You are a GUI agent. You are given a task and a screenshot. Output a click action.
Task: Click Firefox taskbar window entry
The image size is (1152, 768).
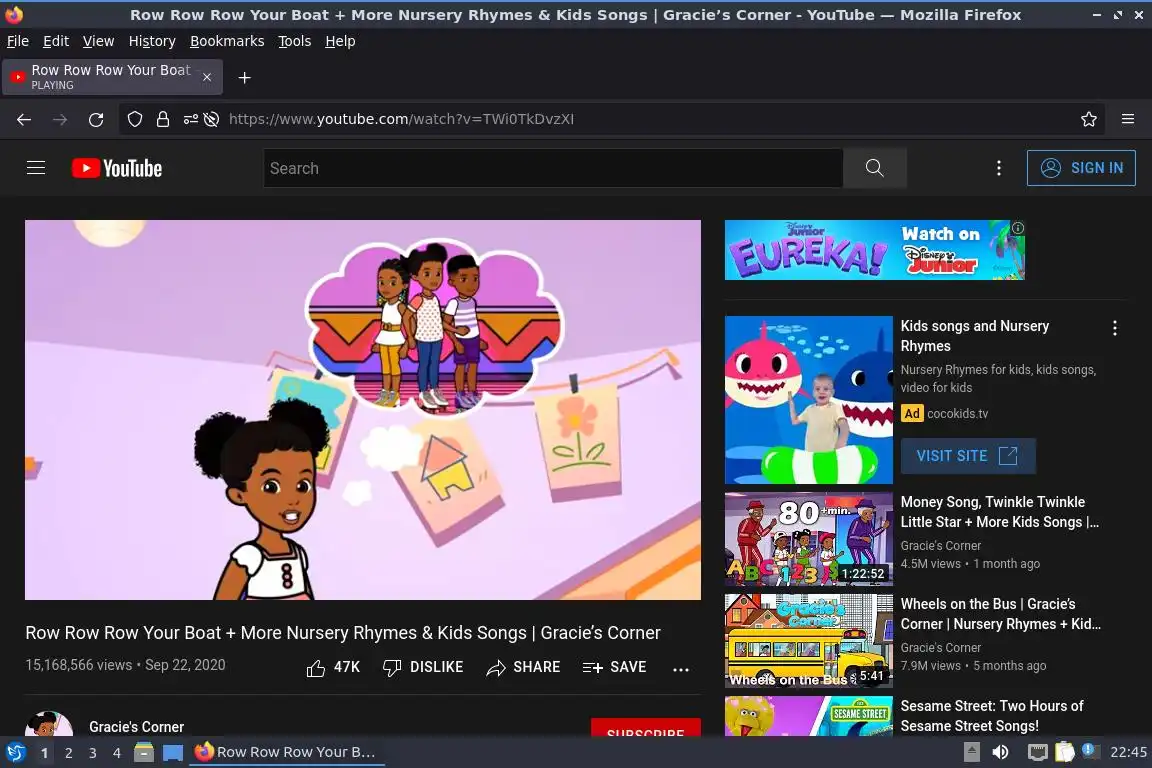pos(287,753)
